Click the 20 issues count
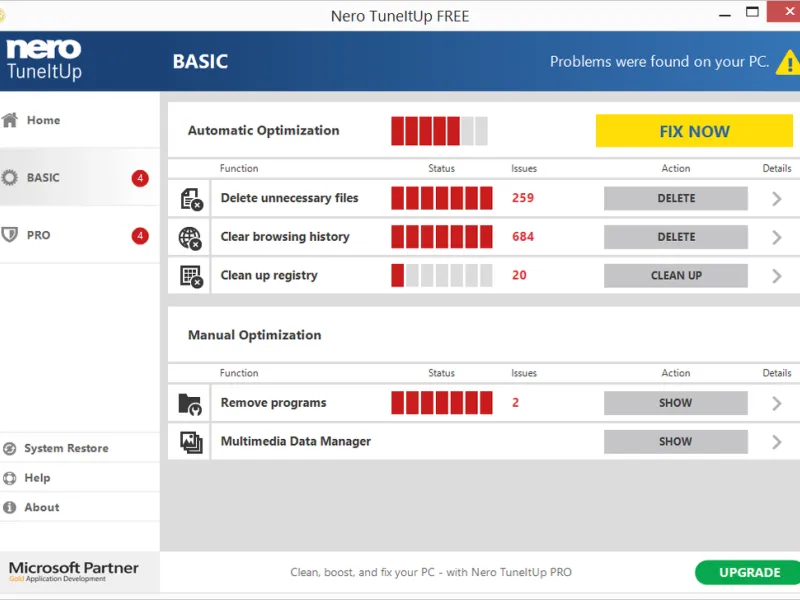 (519, 276)
